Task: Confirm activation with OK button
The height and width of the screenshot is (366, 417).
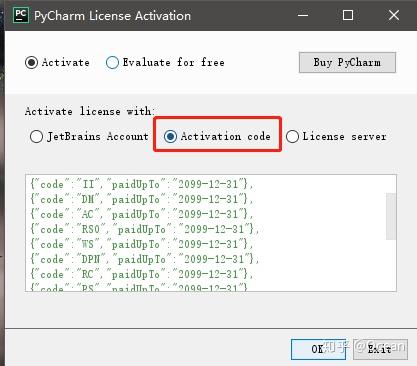Action: coord(318,349)
